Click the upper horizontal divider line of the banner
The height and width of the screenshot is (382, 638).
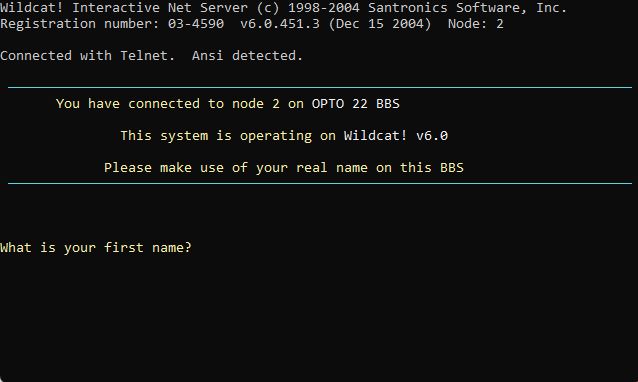(x=320, y=87)
